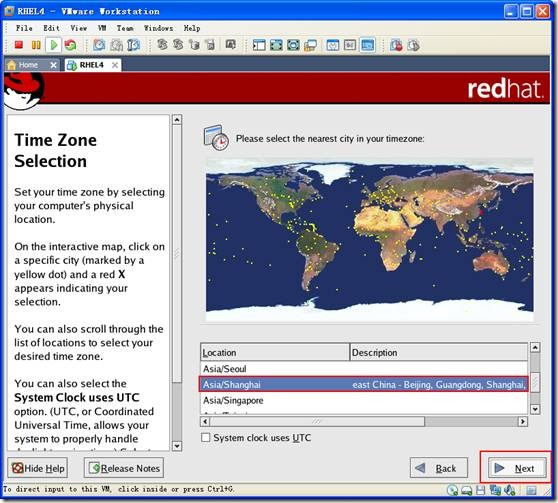The image size is (558, 503).
Task: Select Asia/Seoul in the location list
Action: click(363, 369)
